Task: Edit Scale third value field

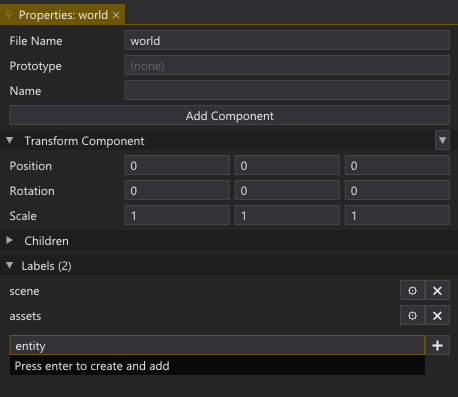Action: click(x=397, y=215)
